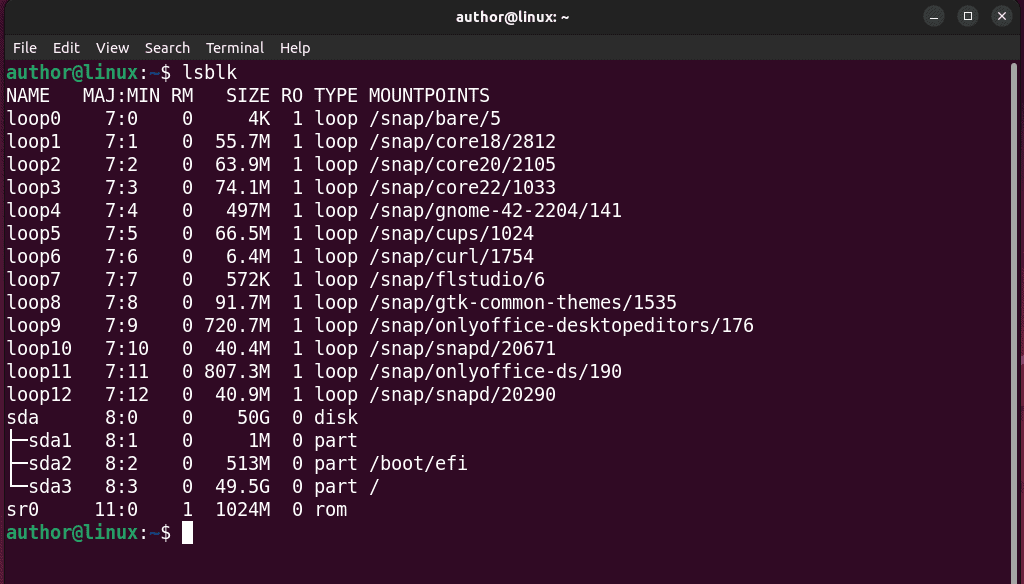Select the /snap/flstudio/6 mountpoint text
This screenshot has height=584, width=1024.
point(455,279)
